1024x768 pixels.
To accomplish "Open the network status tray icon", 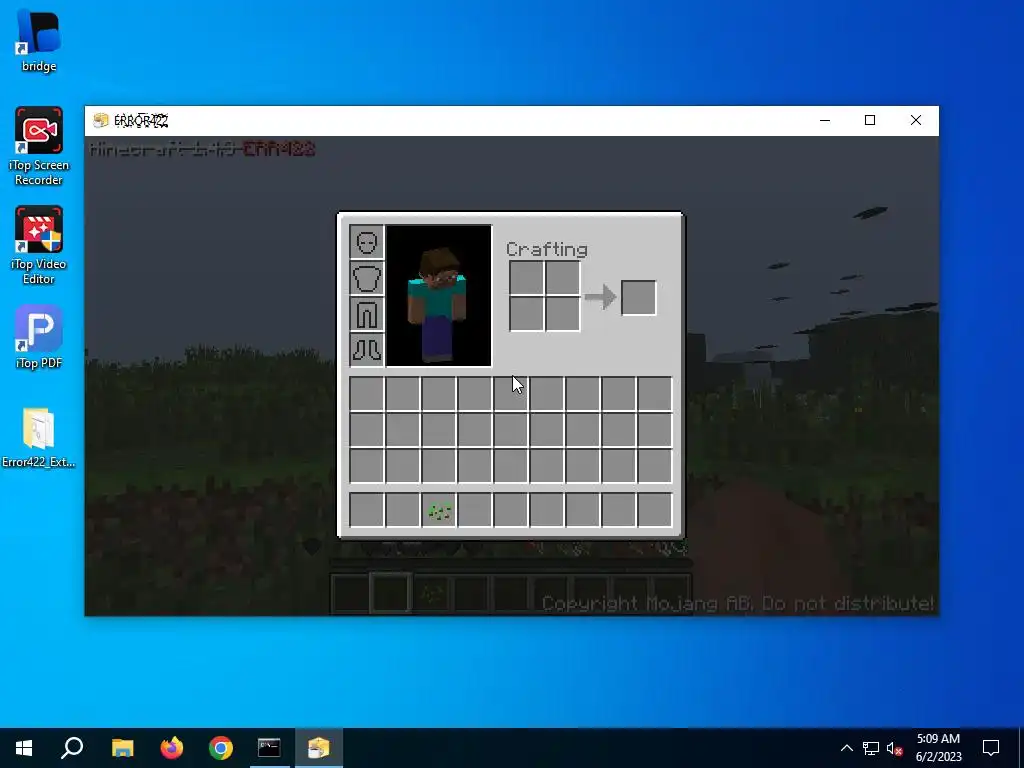I will [871, 748].
